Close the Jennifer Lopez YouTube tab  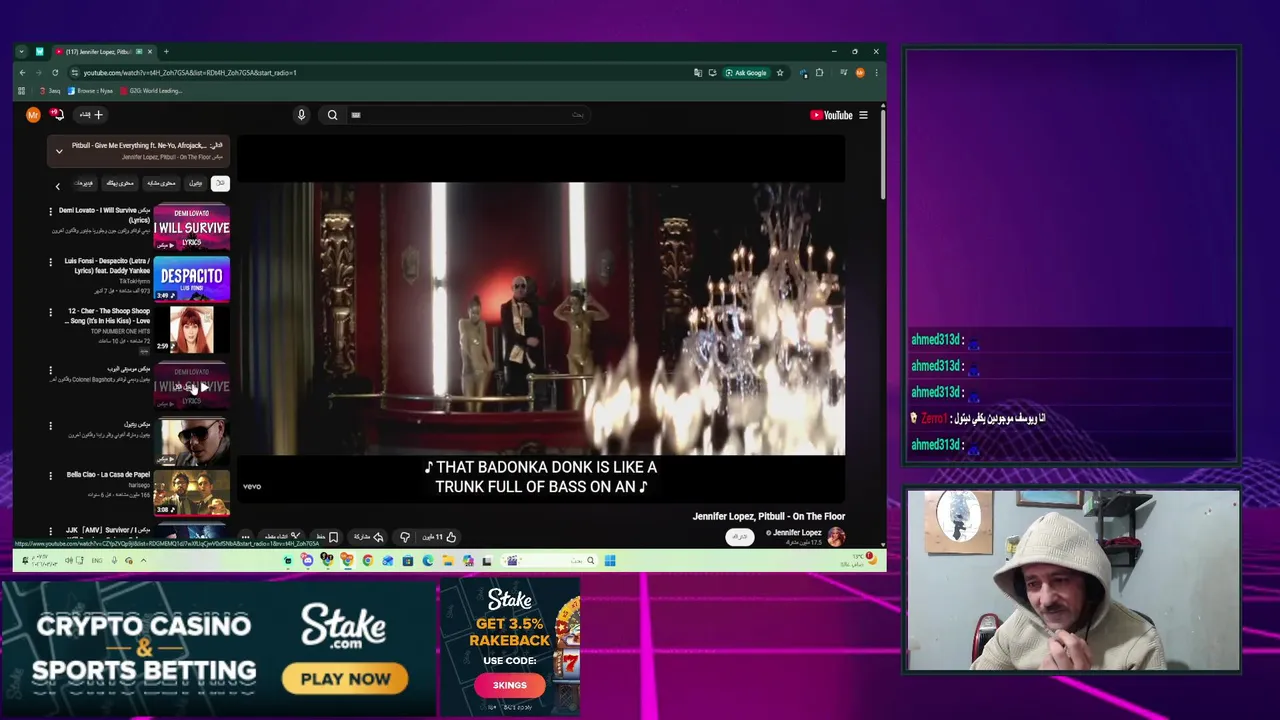point(151,52)
